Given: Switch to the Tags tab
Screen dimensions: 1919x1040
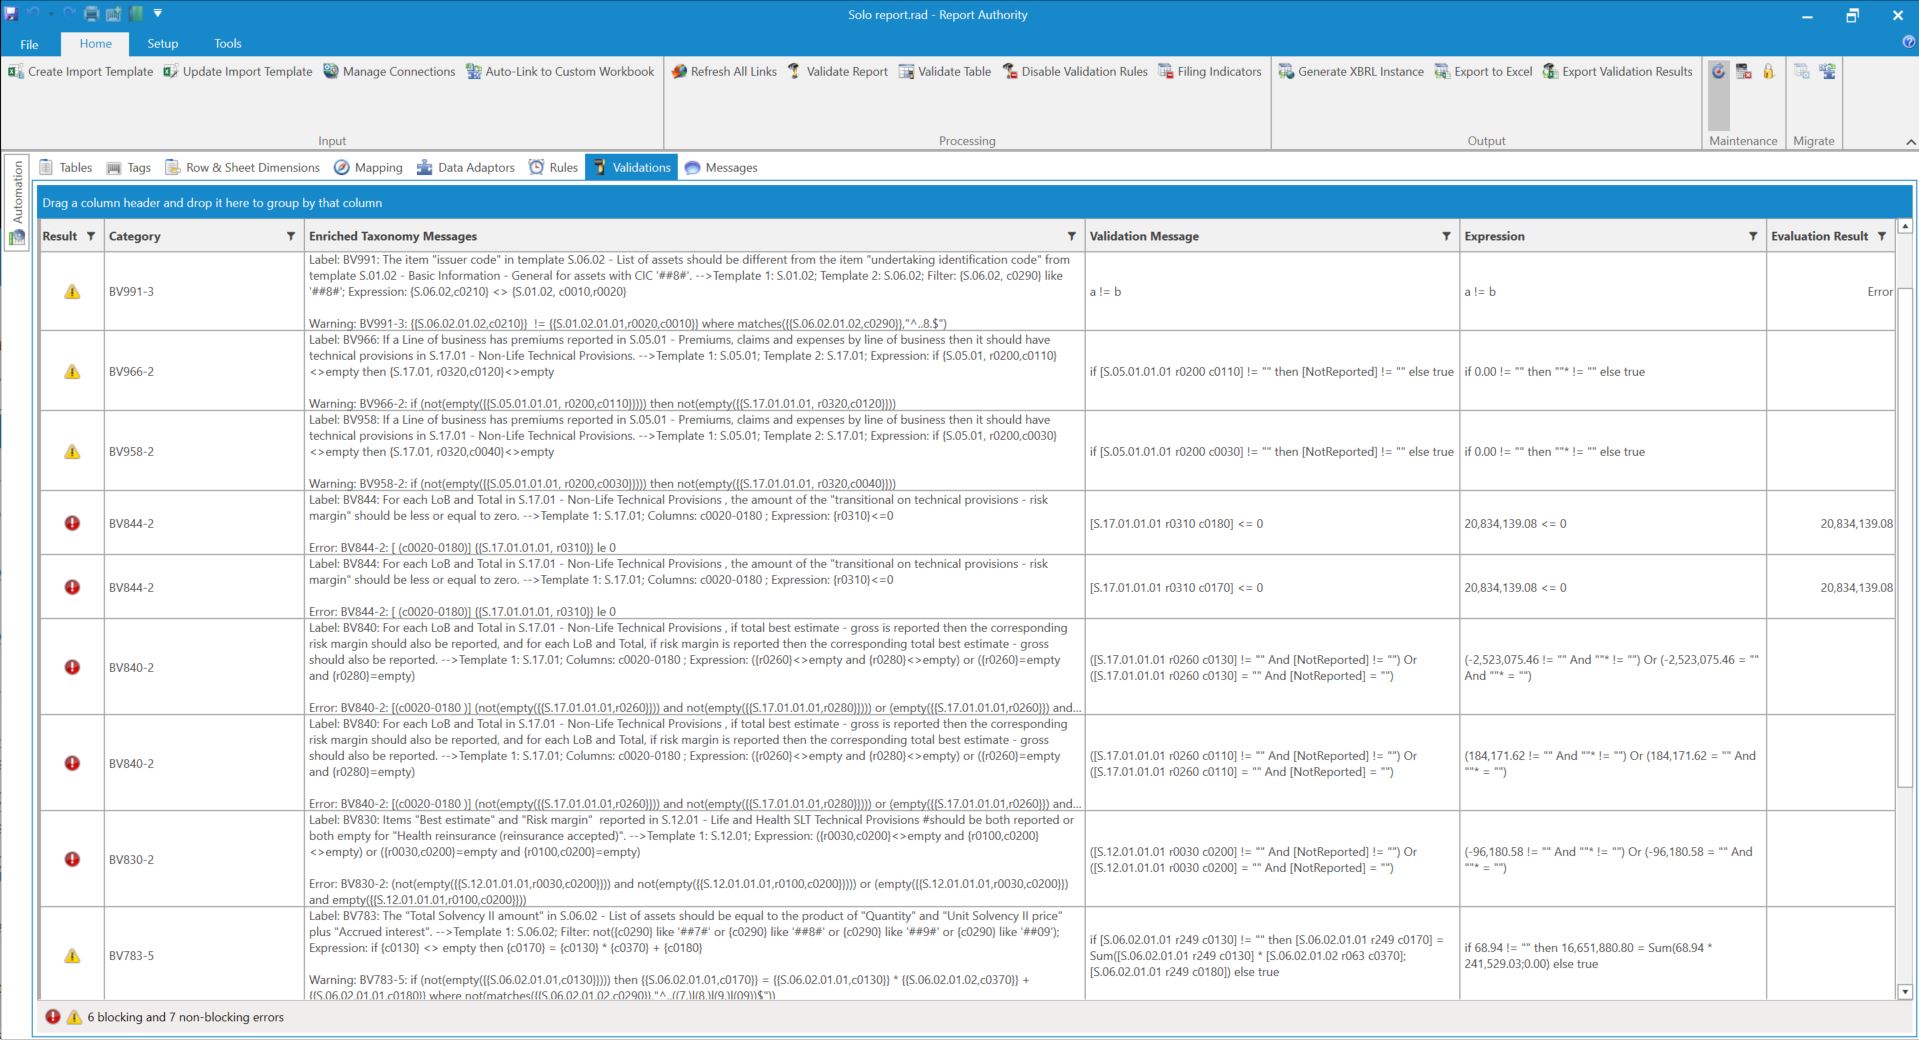Looking at the screenshot, I should 128,168.
